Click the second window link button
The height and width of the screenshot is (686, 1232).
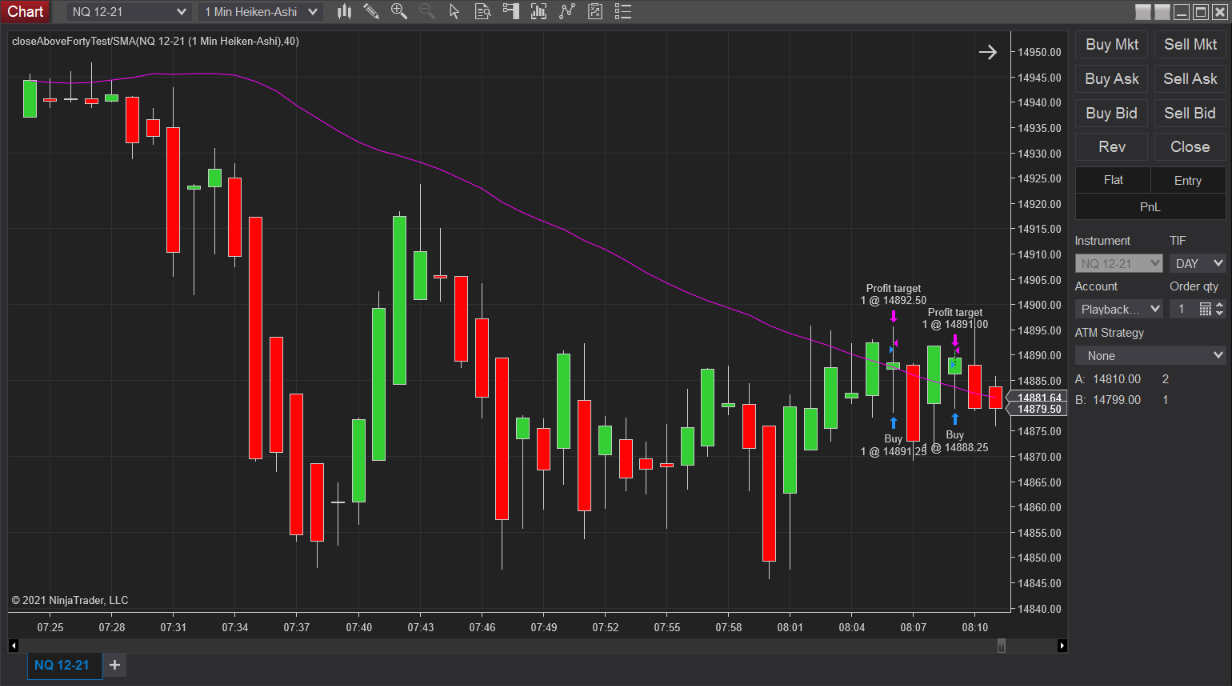1161,12
